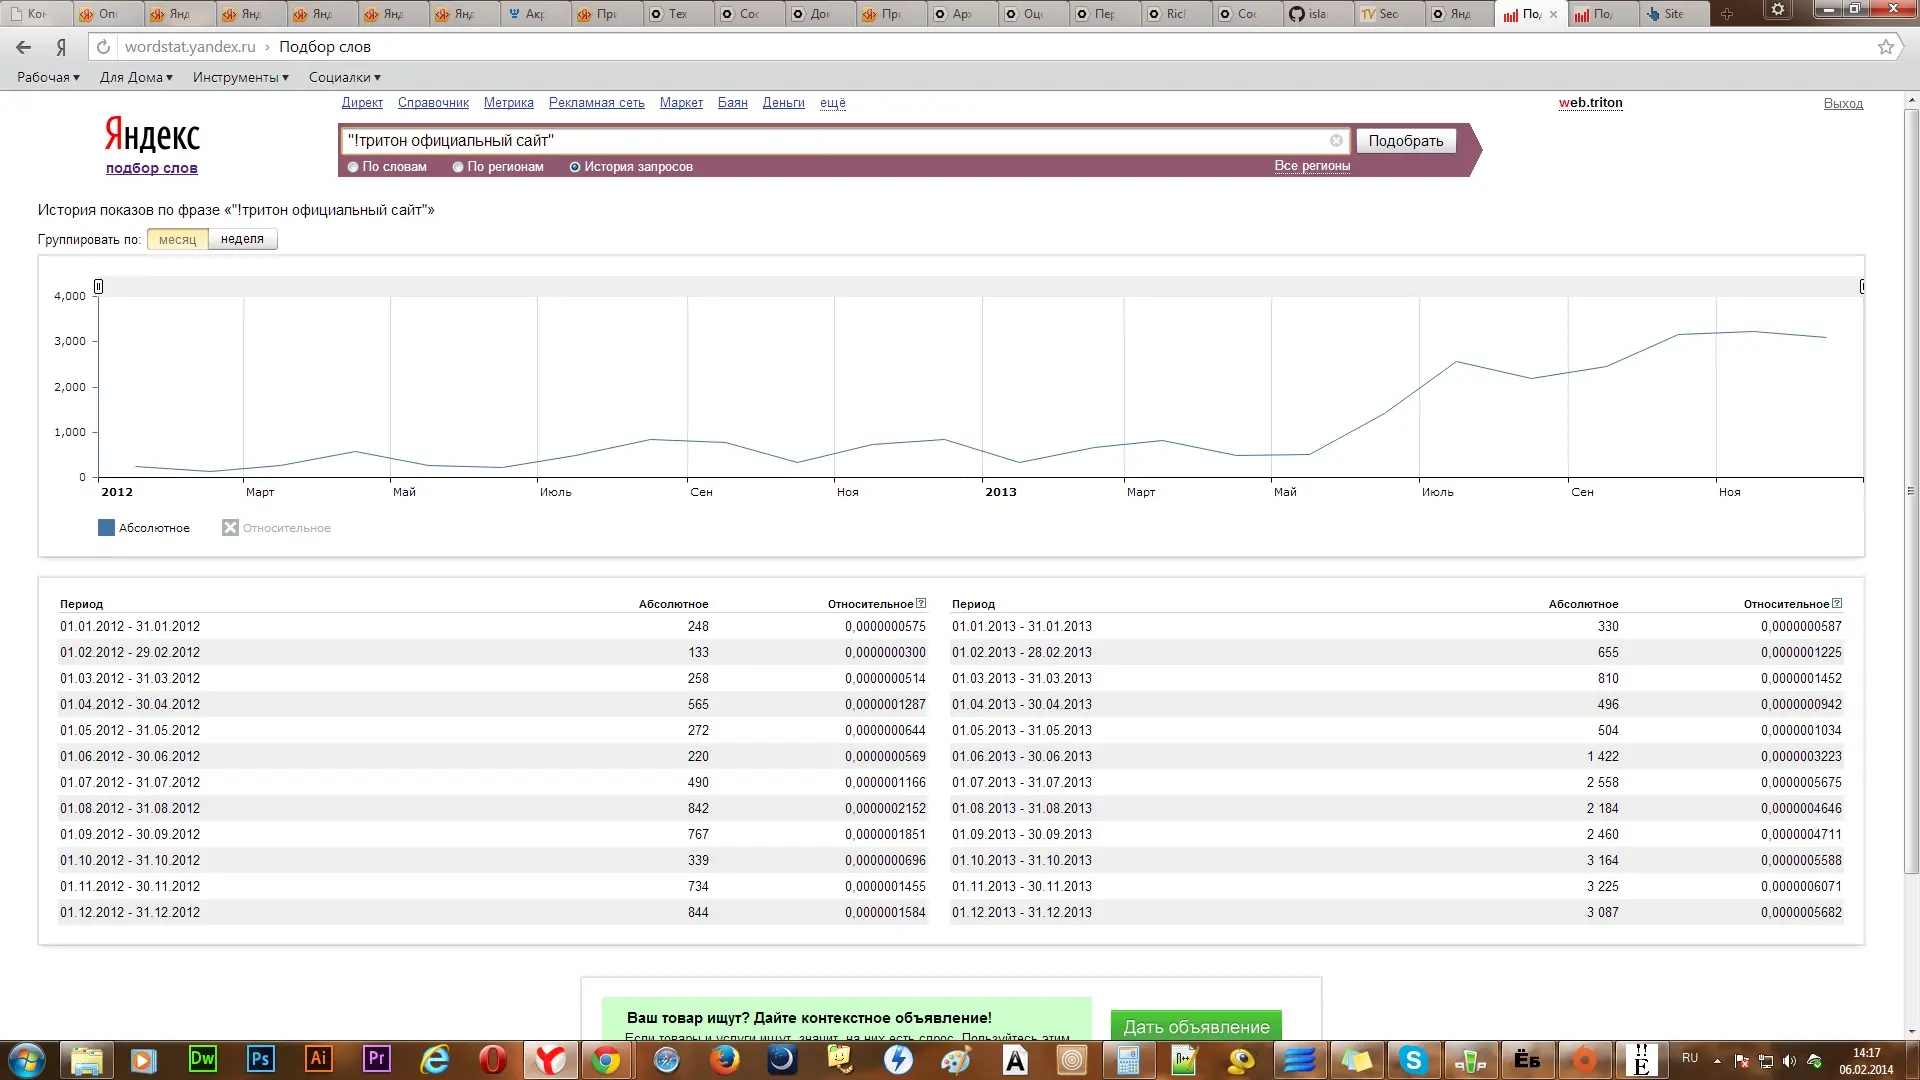Image resolution: width=1920 pixels, height=1080 pixels.
Task: Select the По словам radio option
Action: [353, 167]
